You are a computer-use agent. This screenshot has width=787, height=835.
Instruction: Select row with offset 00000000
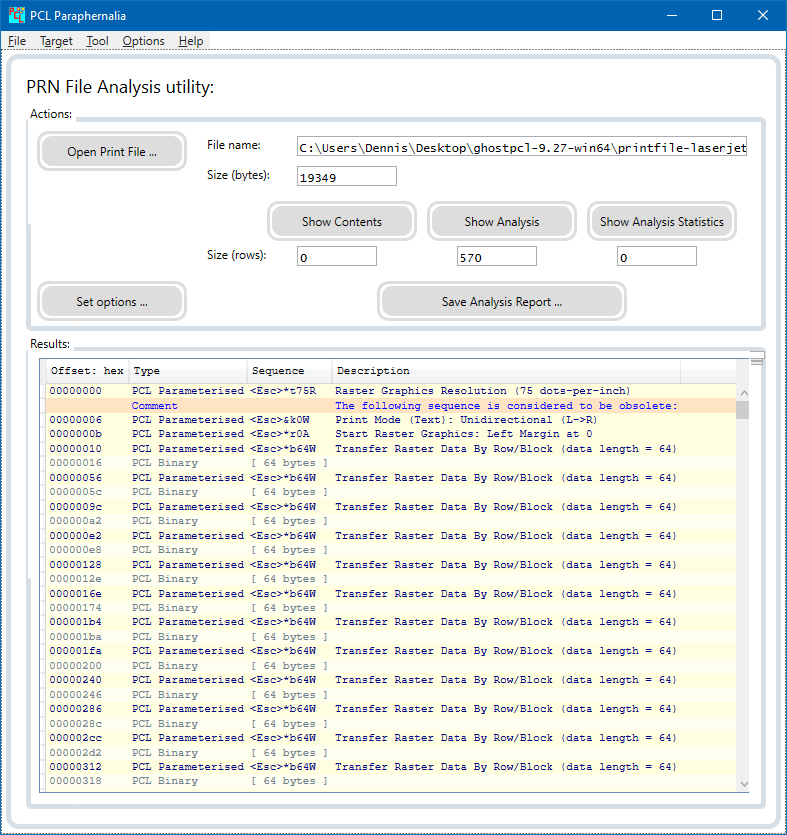(x=391, y=391)
